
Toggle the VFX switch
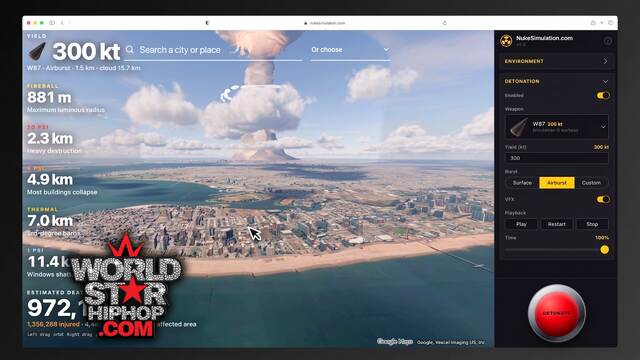click(603, 199)
